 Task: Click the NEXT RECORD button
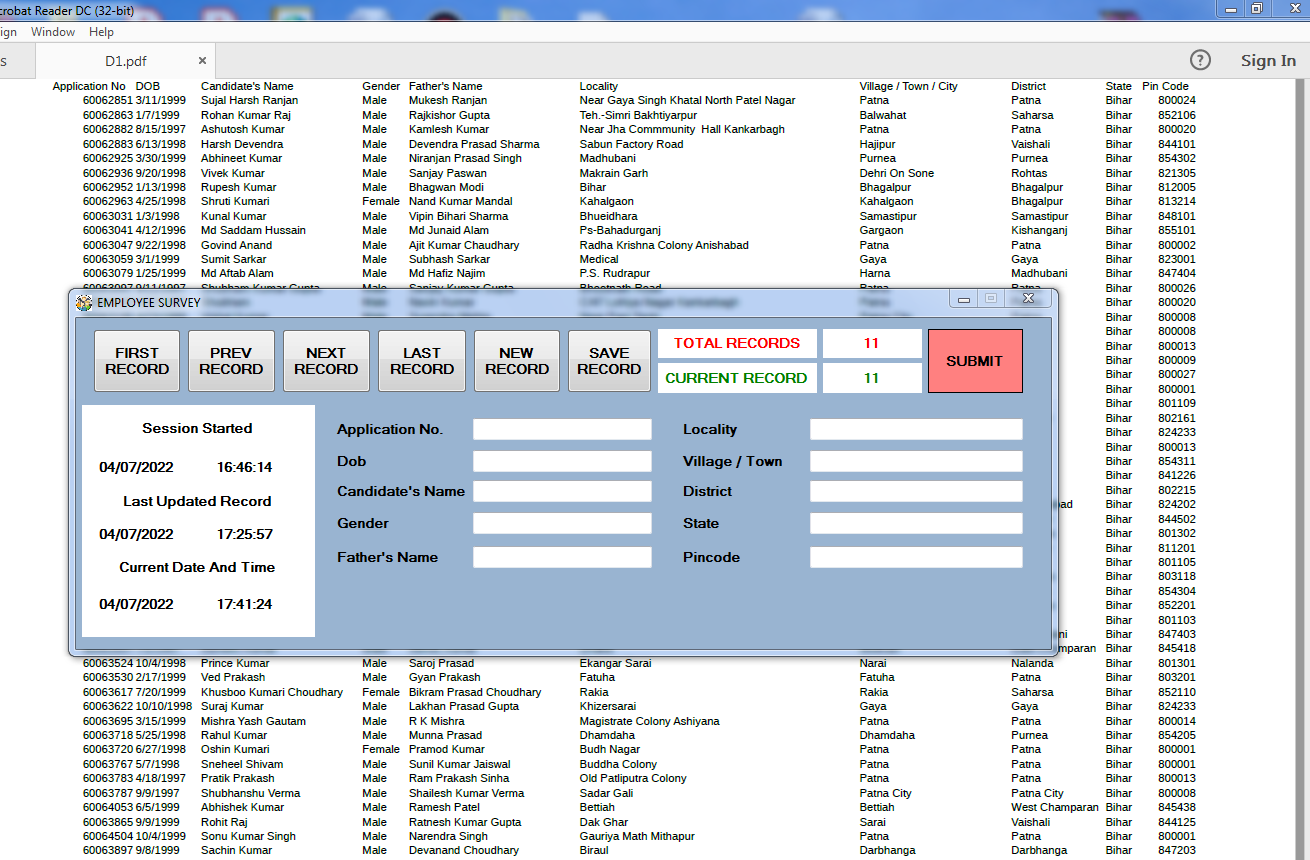(326, 361)
